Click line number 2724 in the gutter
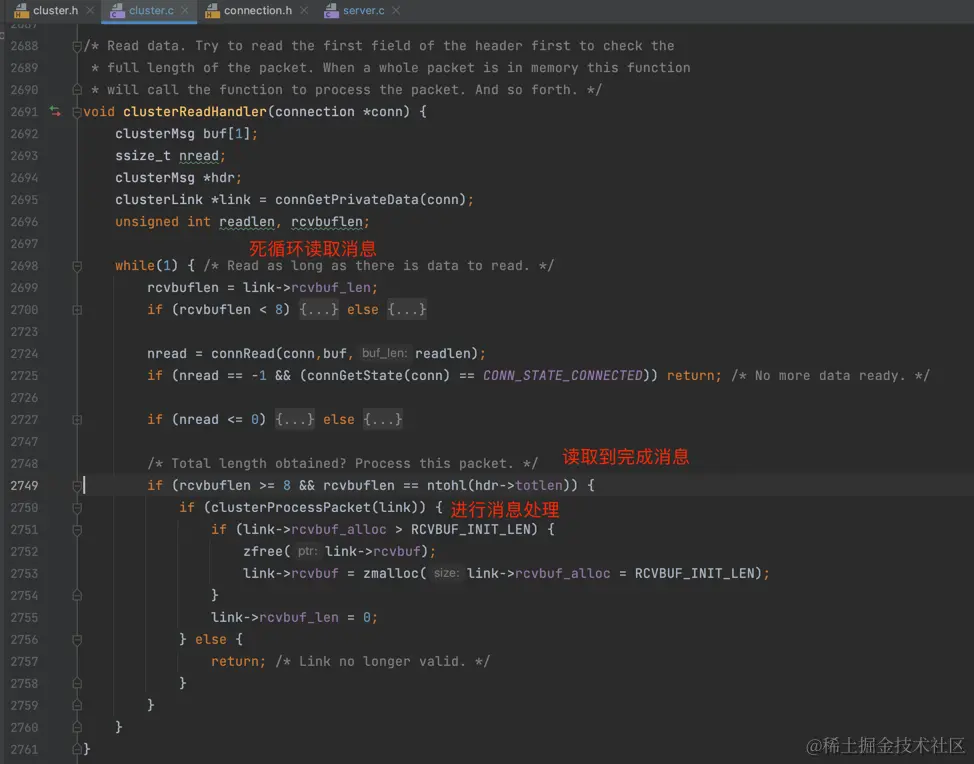Screen dimensions: 974x764 click(24, 353)
